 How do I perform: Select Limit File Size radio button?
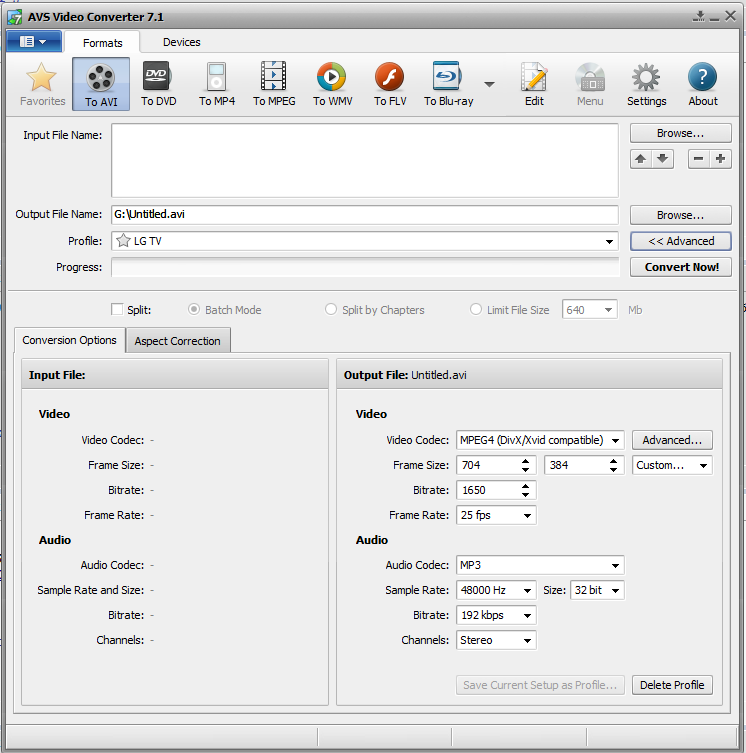click(476, 309)
